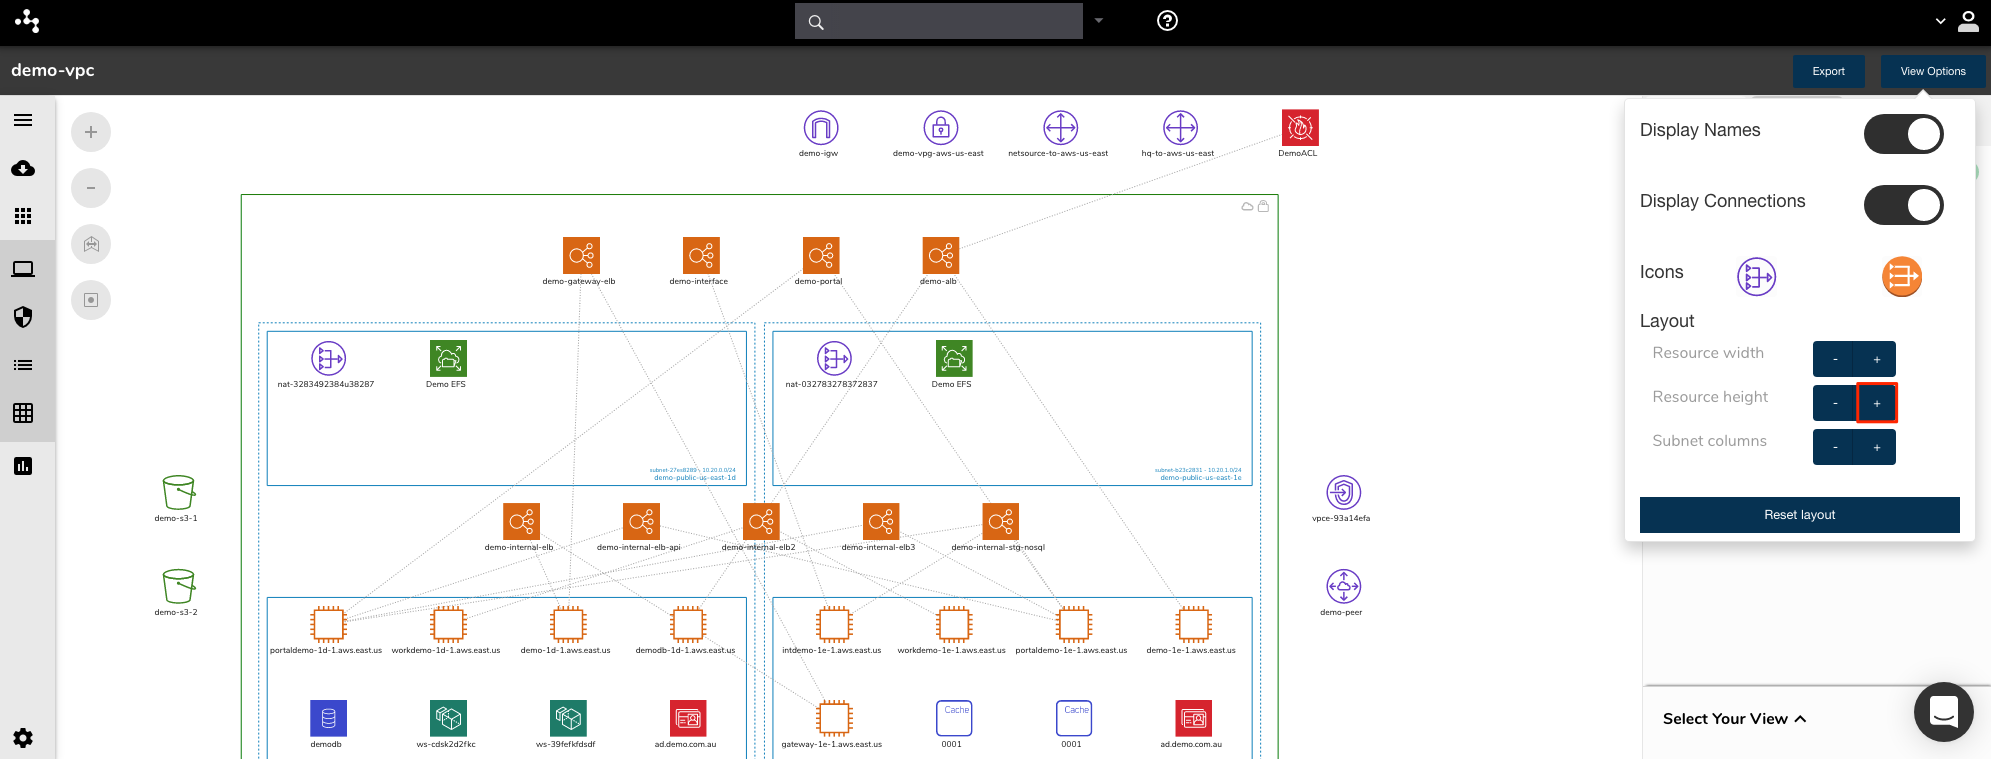The image size is (1991, 759).
Task: Open the chat support bubble
Action: coord(1943,712)
